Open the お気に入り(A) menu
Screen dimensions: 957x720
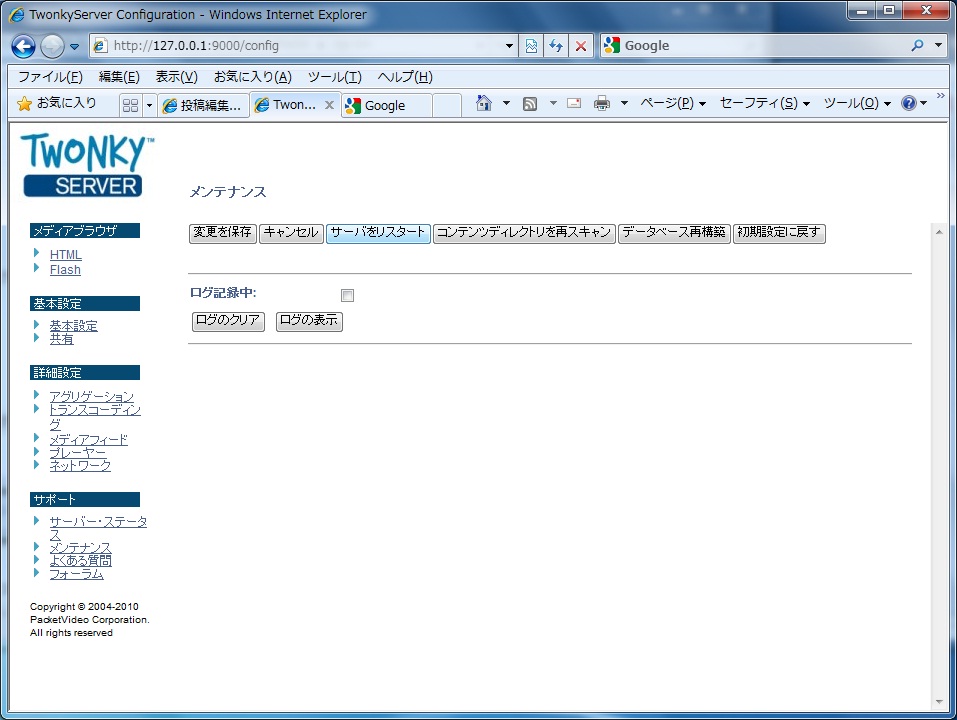pyautogui.click(x=253, y=77)
